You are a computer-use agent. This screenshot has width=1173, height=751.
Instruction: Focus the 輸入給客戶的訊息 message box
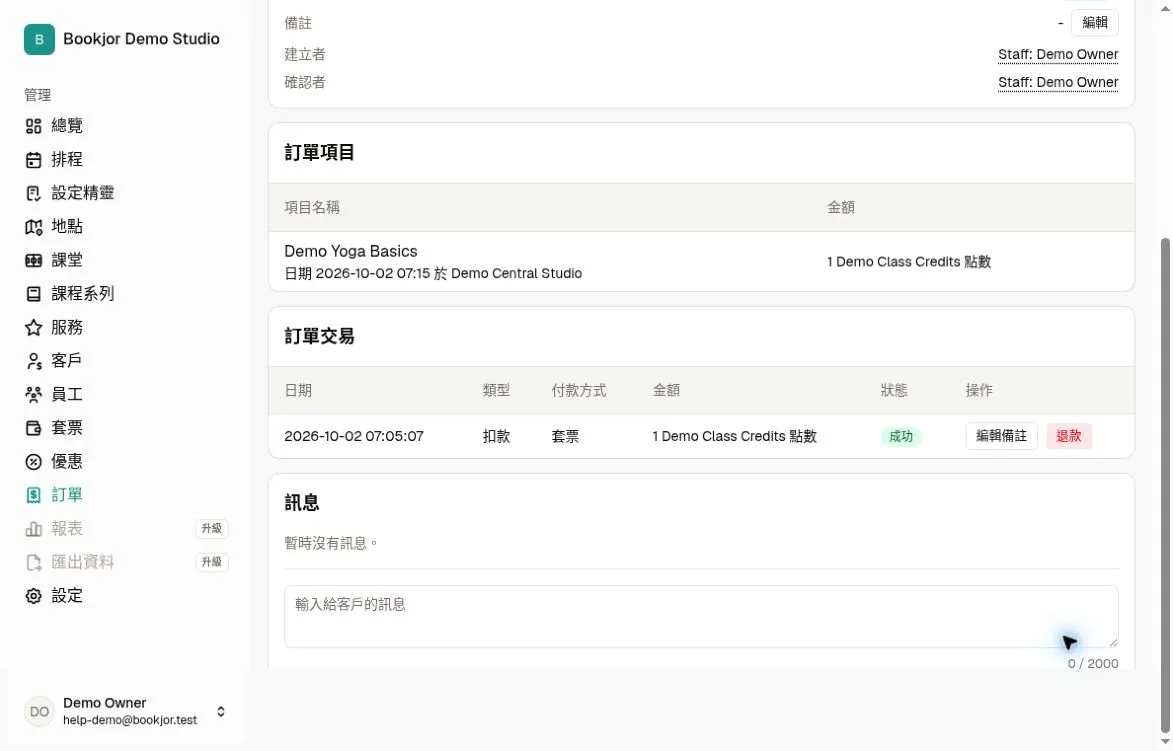tap(701, 616)
